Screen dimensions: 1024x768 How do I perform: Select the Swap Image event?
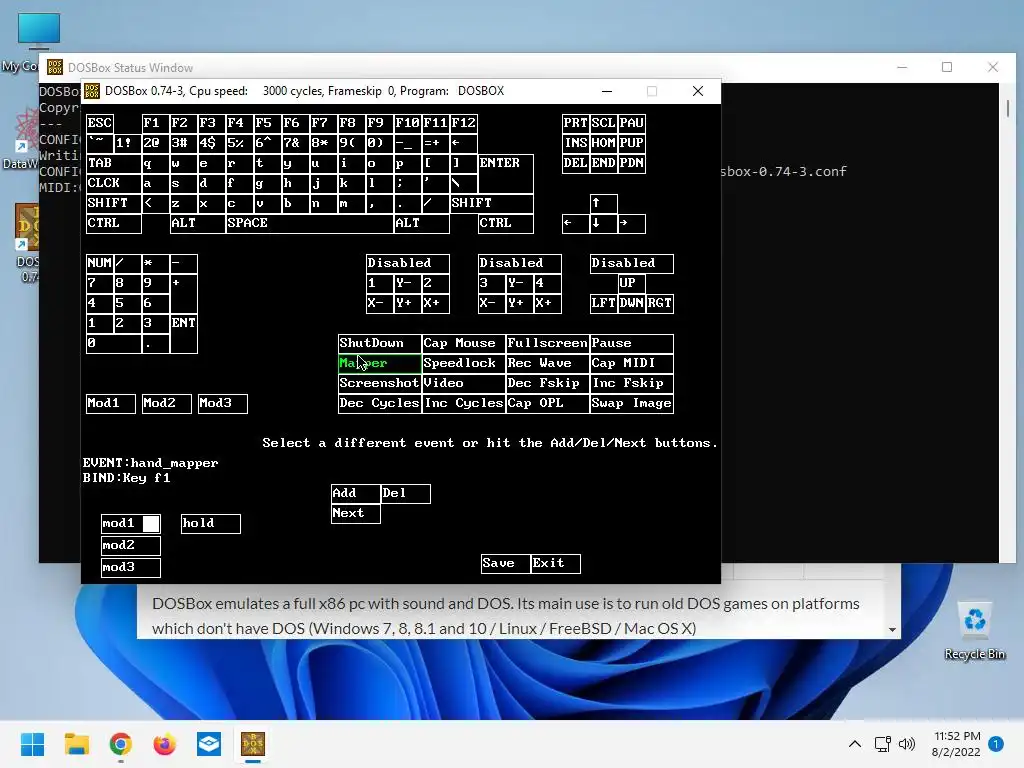[632, 404]
